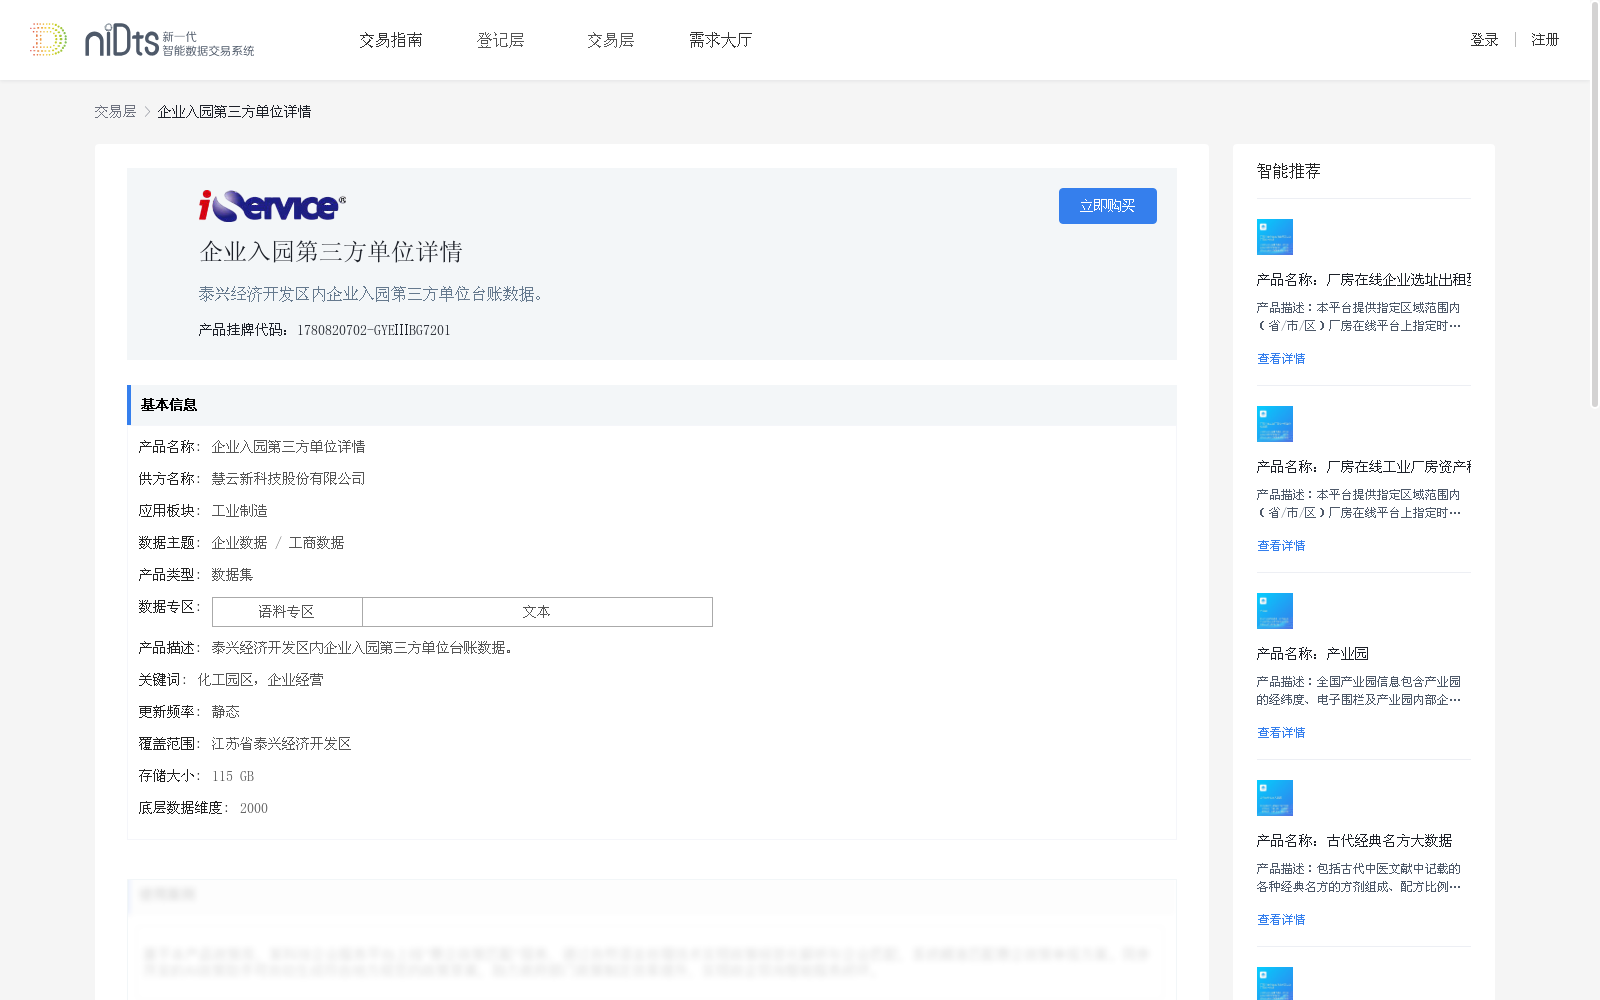The height and width of the screenshot is (1000, 1600).
Task: Click the 产品挂牌代码 value 1780820702-GYEIIIBG7201
Action: [x=374, y=331]
